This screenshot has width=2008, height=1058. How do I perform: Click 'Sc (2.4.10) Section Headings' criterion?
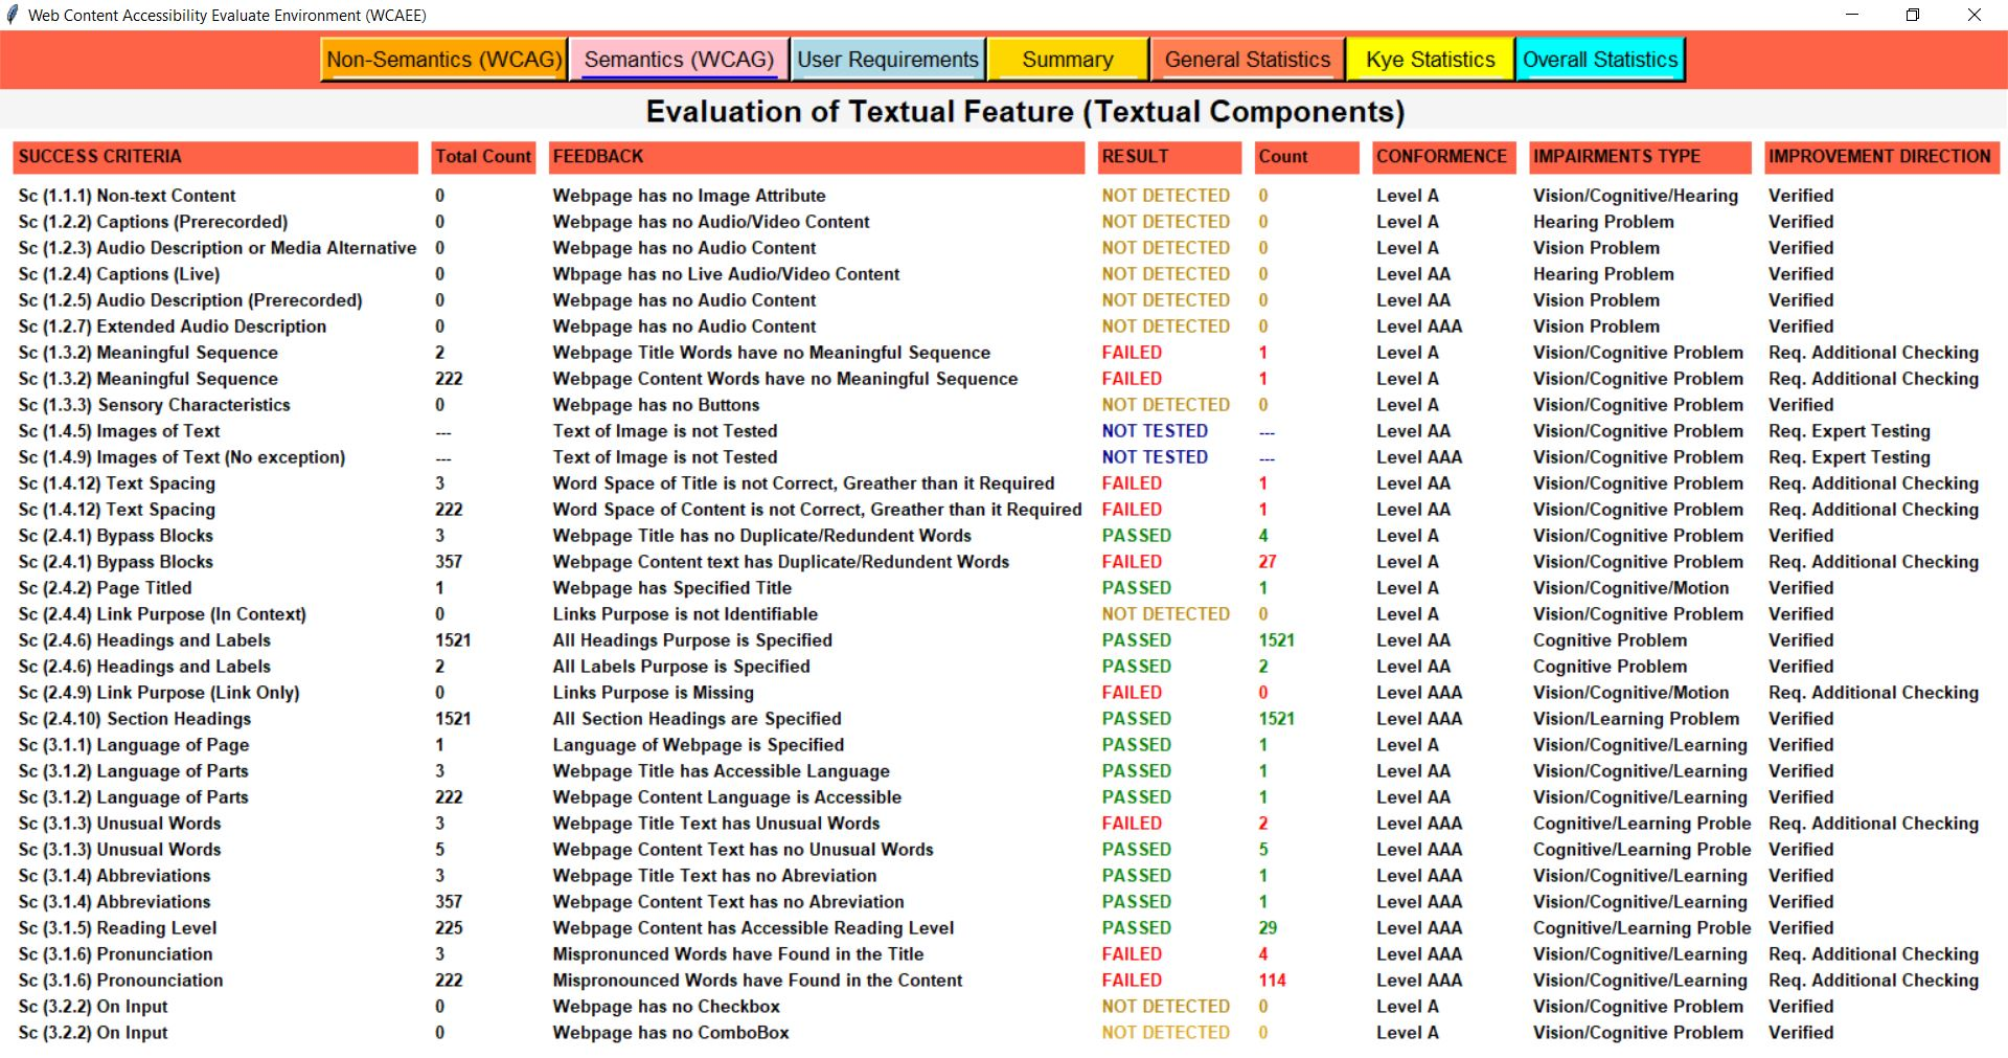(135, 718)
